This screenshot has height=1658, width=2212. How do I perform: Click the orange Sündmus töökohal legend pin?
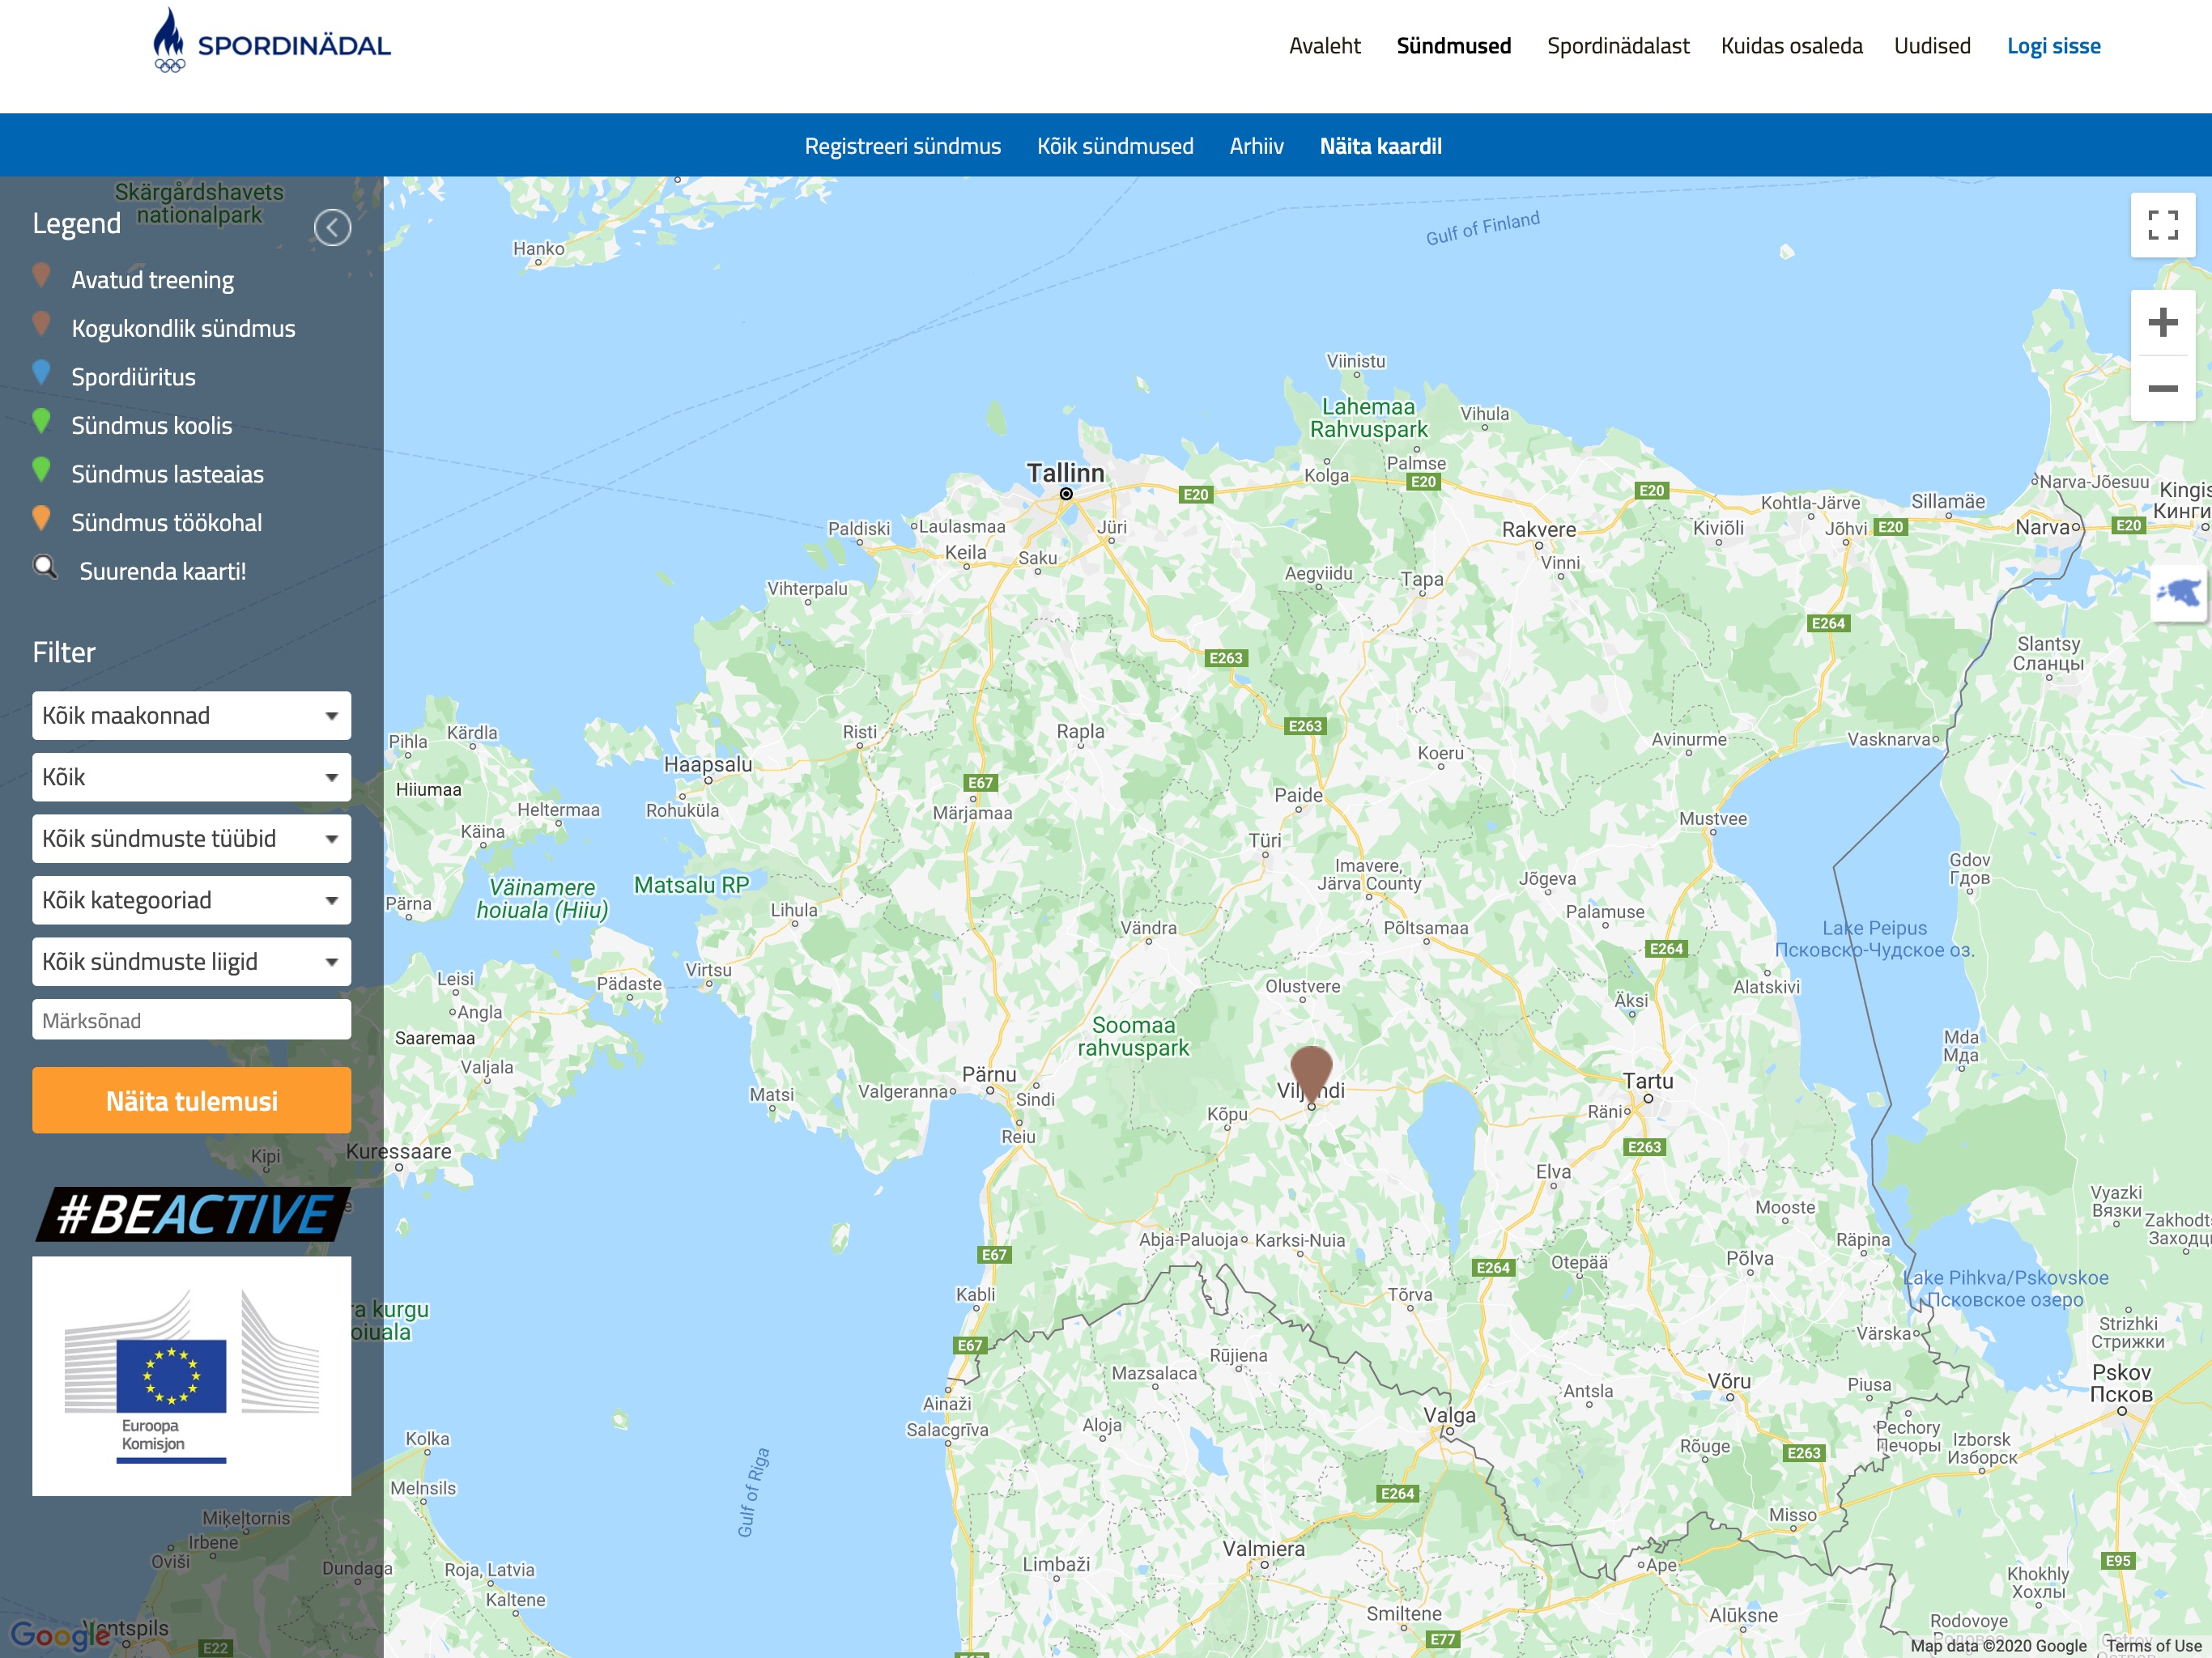(x=41, y=518)
